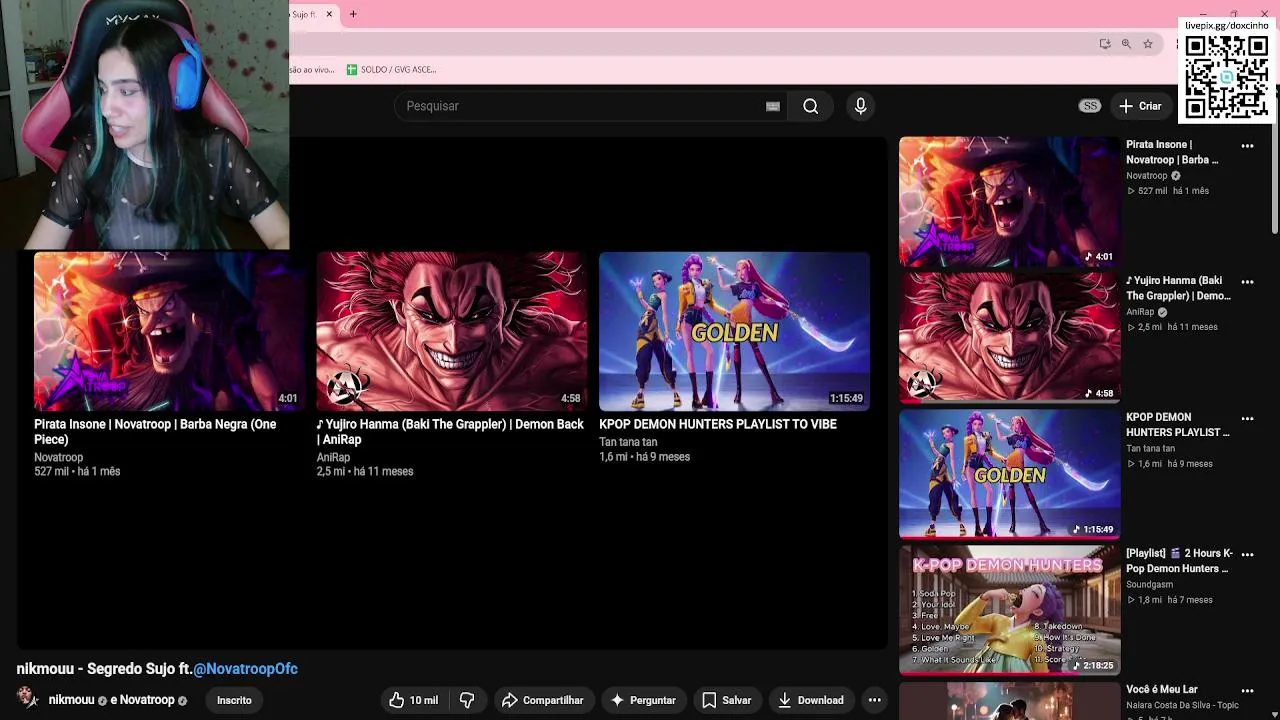This screenshot has height=720, width=1280.
Task: Click the Download button
Action: pos(810,700)
